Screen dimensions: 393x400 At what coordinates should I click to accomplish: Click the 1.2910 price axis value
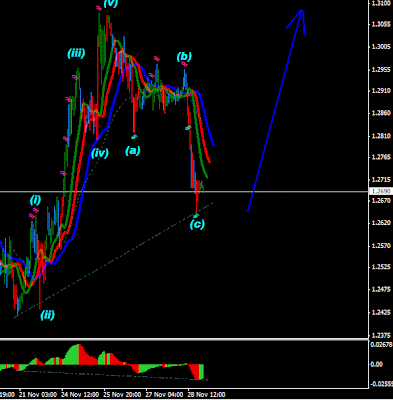[x=381, y=91]
